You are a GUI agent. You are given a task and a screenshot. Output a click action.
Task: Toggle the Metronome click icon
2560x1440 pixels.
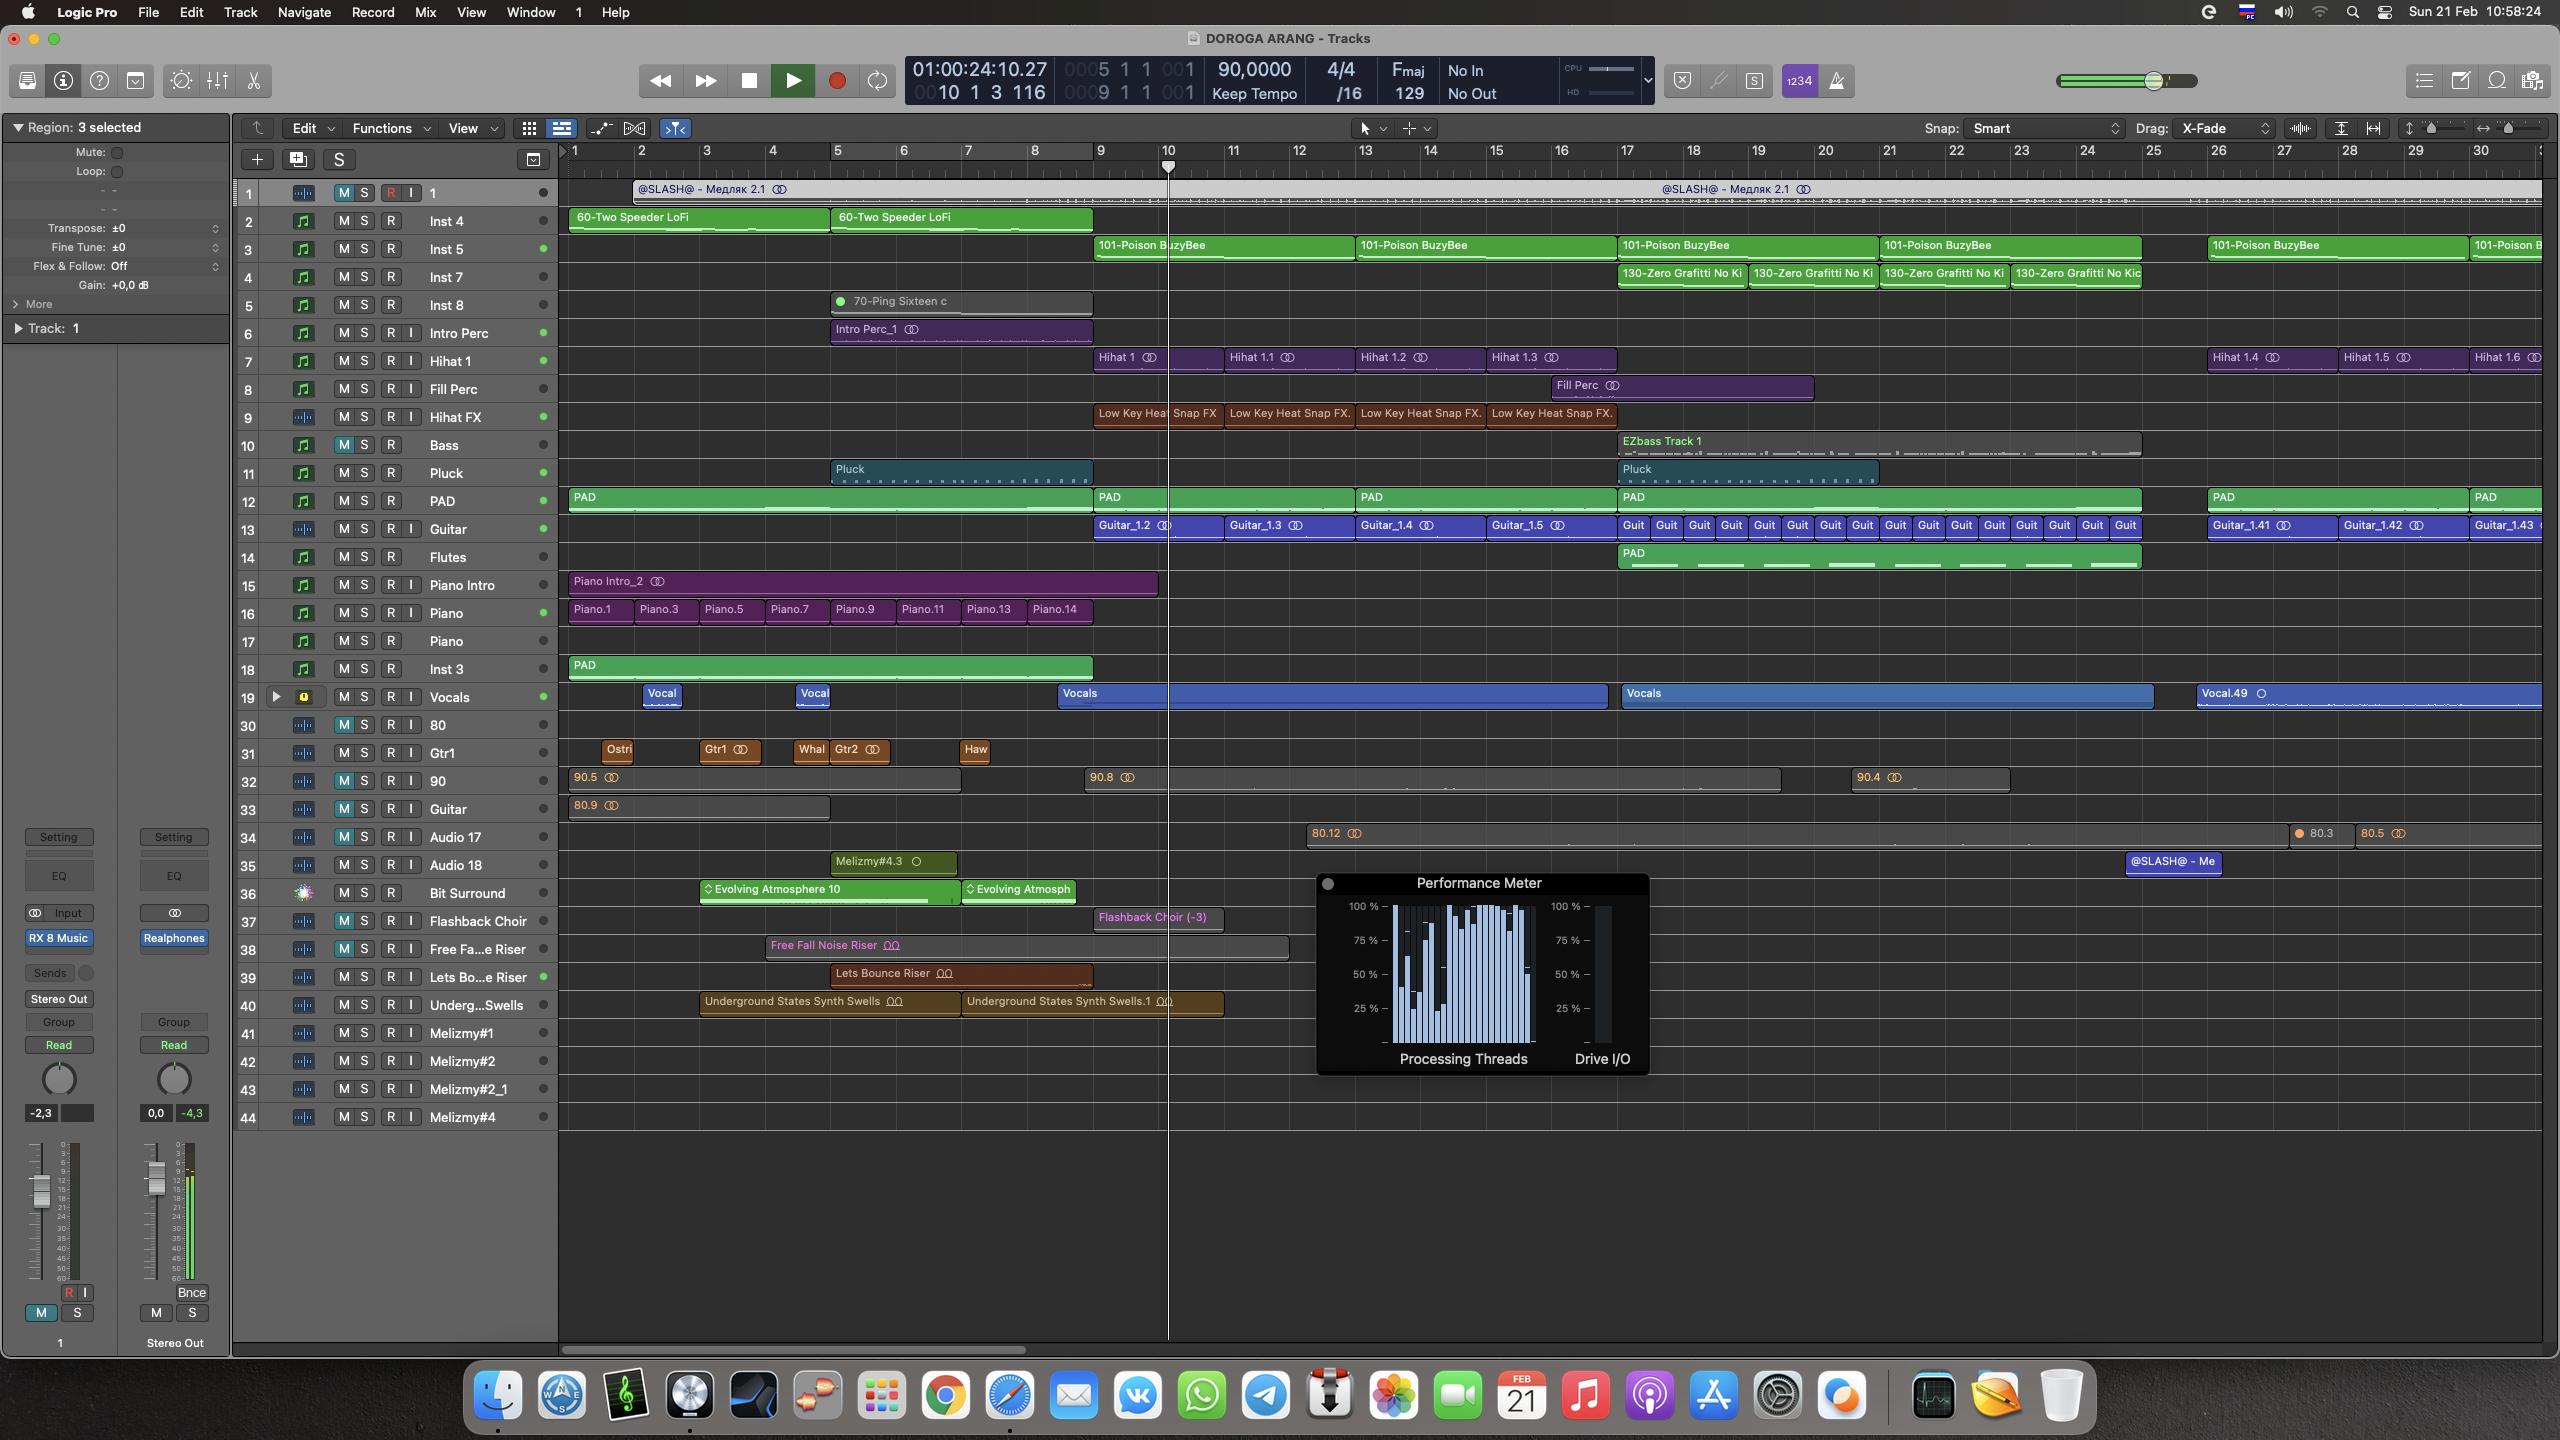[1837, 81]
